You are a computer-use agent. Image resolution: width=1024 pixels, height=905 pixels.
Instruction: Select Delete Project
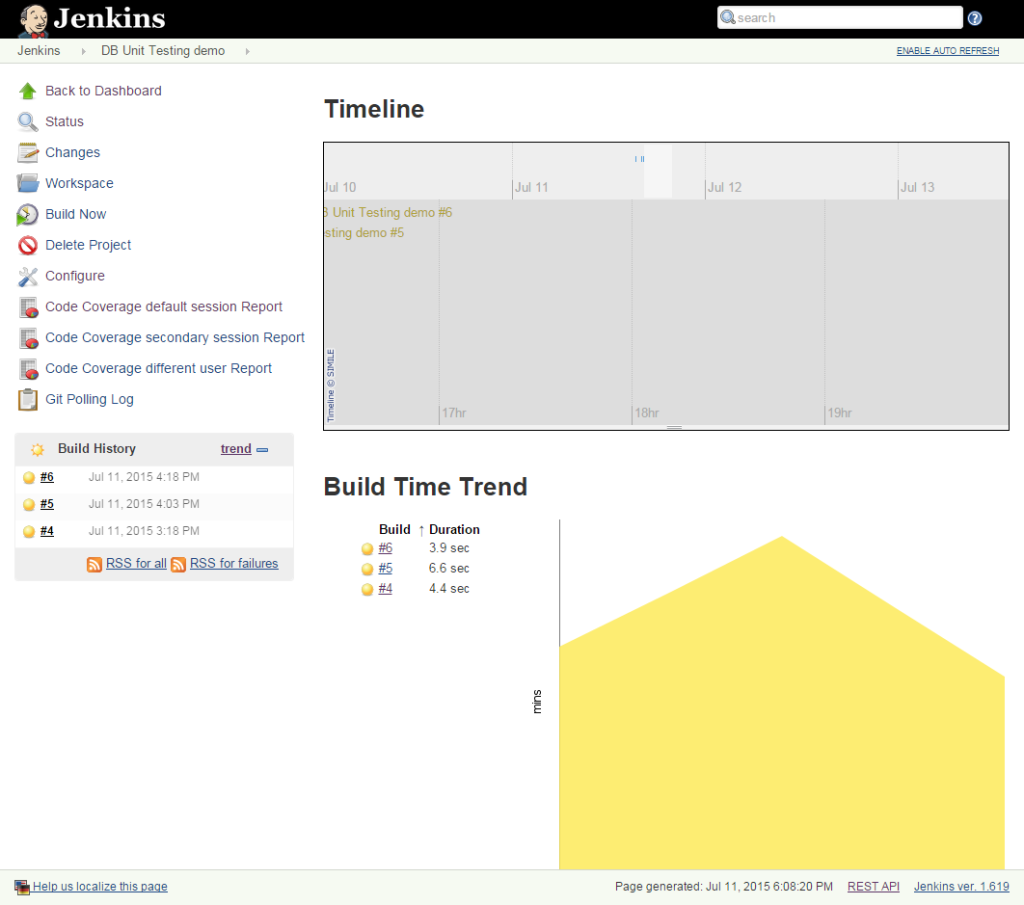click(x=88, y=245)
